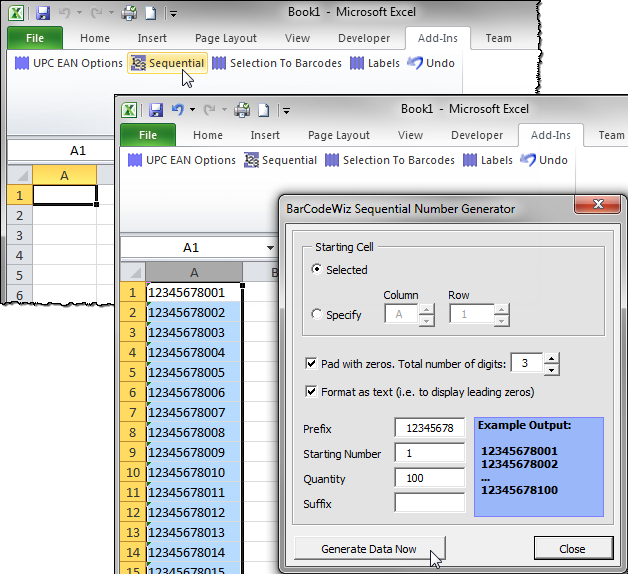This screenshot has height=574, width=628.
Task: Open Name Box dropdown in front window
Action: 271,248
